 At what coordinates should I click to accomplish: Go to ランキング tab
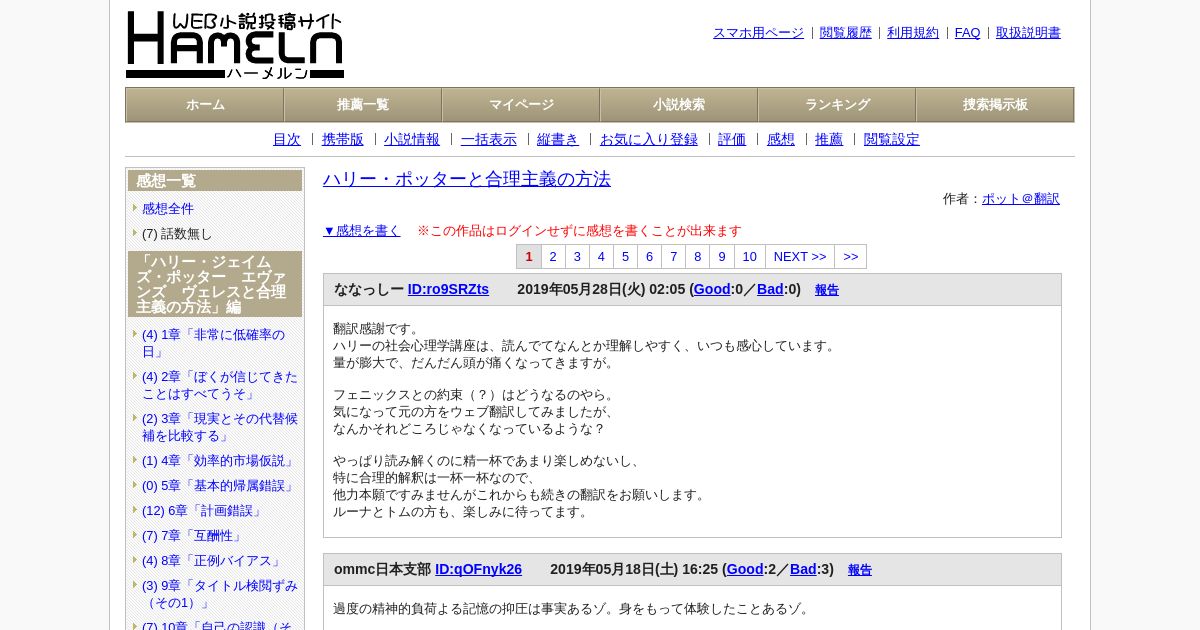pos(837,105)
